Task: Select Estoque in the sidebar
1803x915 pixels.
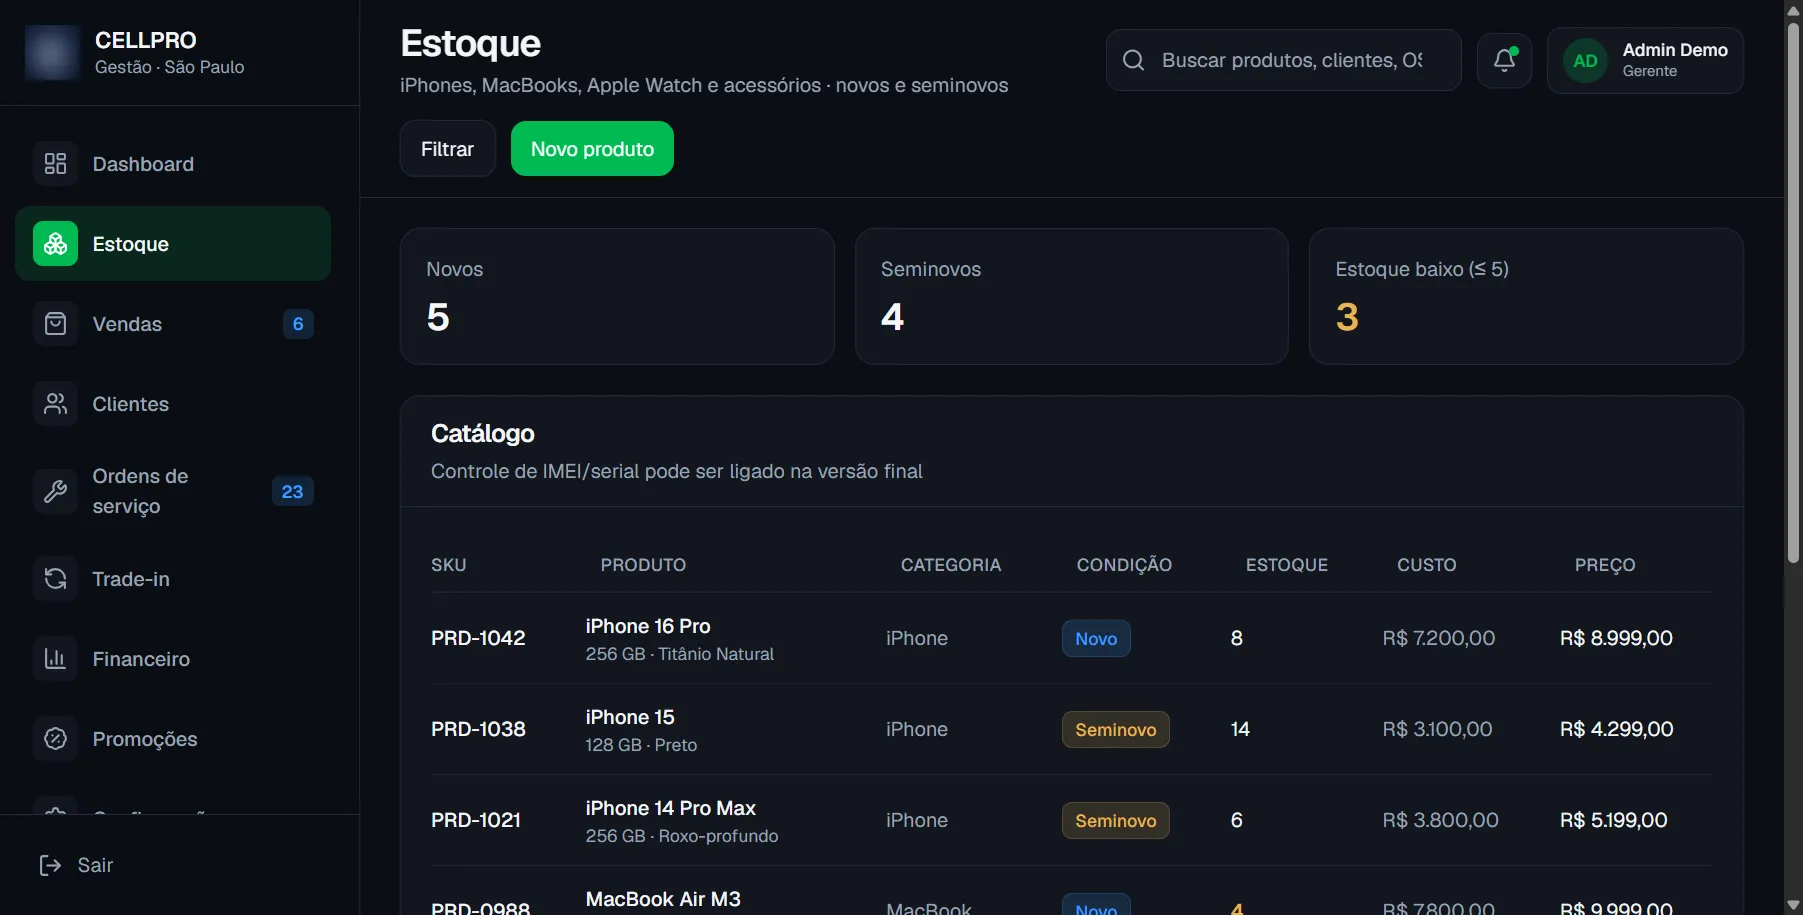Action: 173,244
